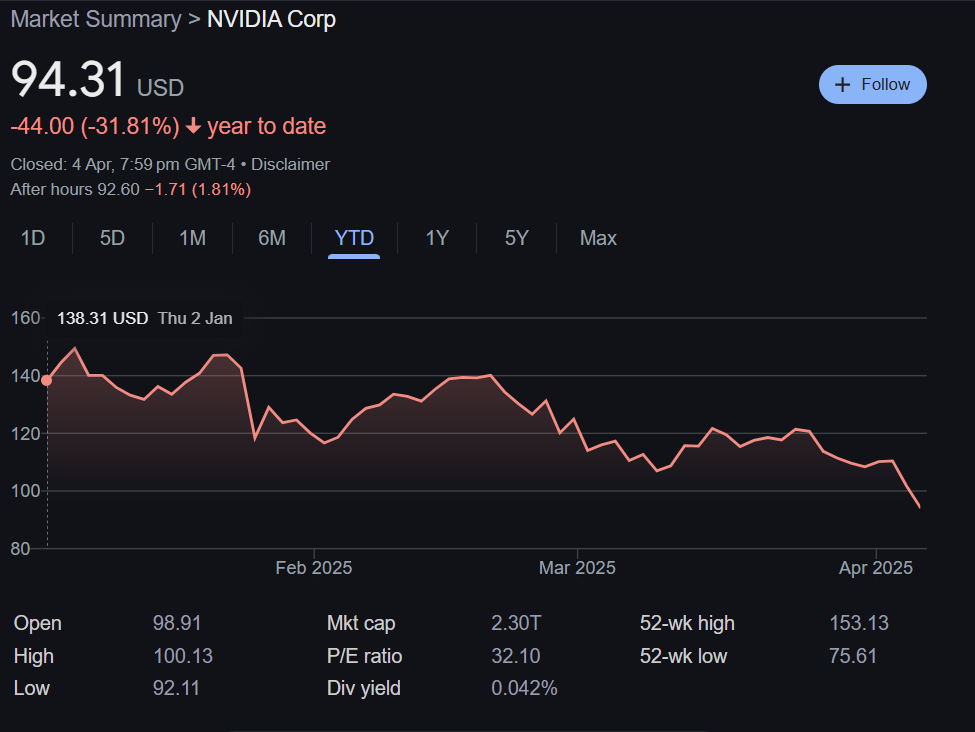Click the 52-wk low value 75.61

click(x=853, y=656)
